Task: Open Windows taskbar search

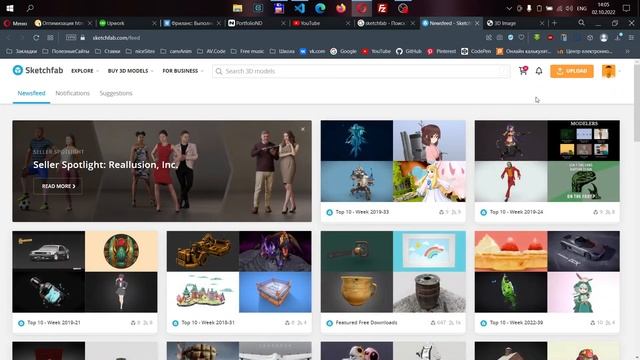Action: coord(30,8)
